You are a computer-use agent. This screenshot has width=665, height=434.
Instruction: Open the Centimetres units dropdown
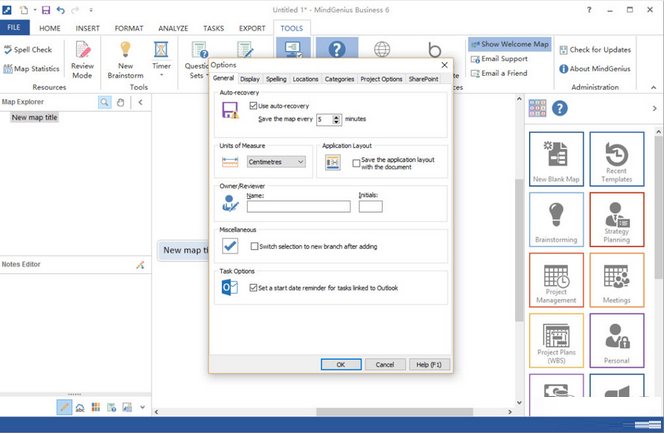[277, 161]
